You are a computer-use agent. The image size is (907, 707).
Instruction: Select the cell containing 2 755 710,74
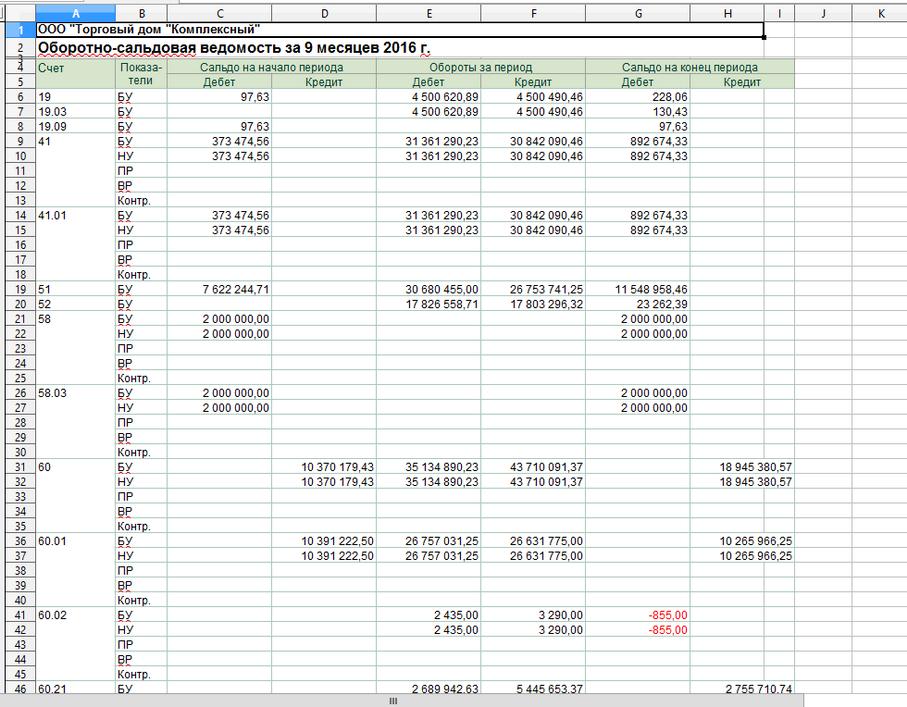[x=741, y=689]
